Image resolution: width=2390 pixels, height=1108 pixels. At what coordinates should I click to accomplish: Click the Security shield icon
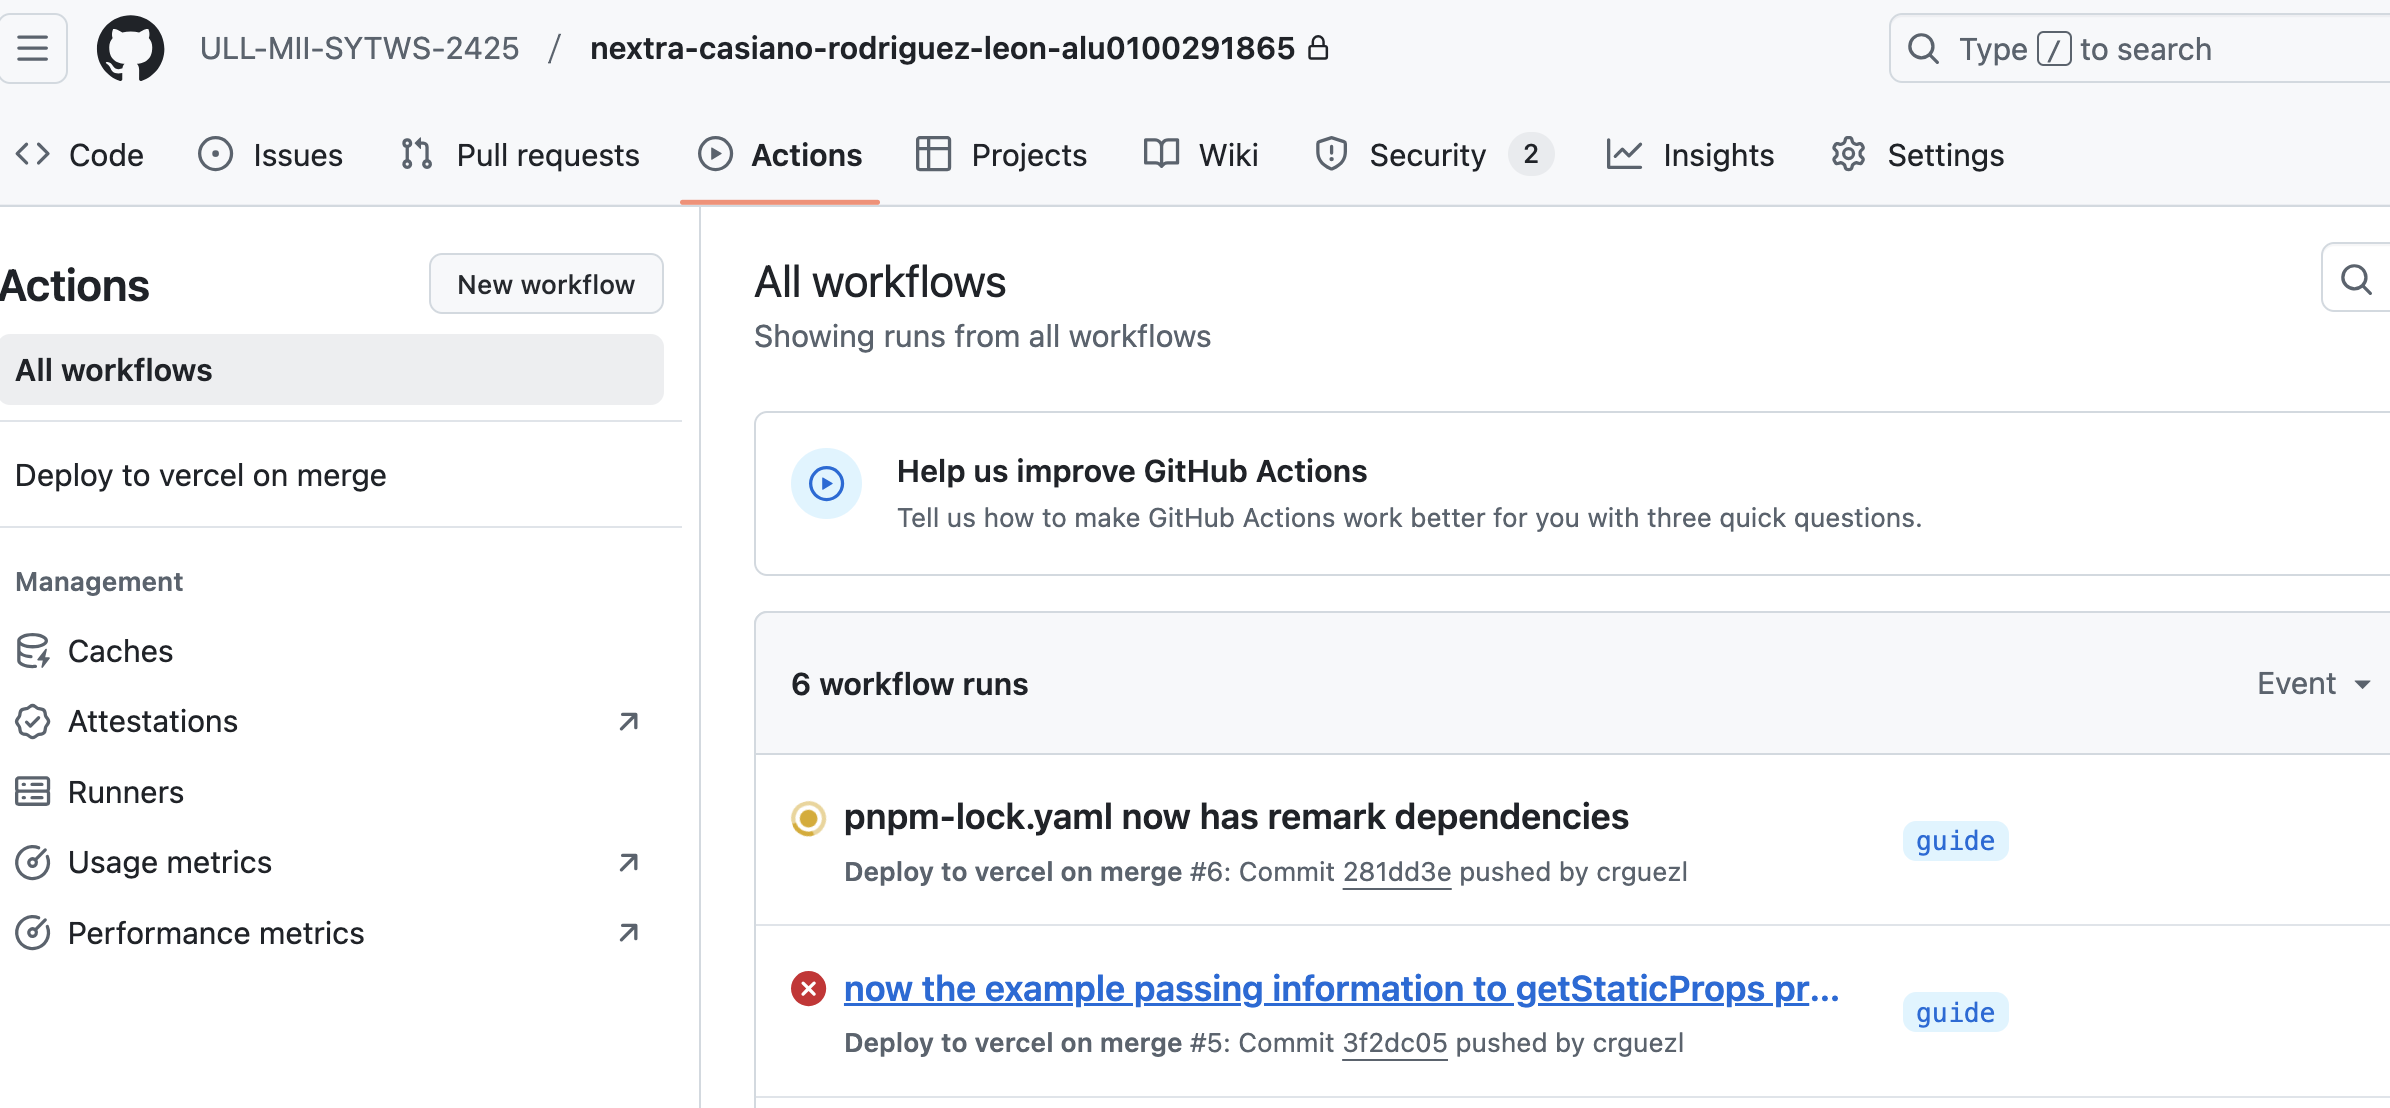(x=1331, y=154)
